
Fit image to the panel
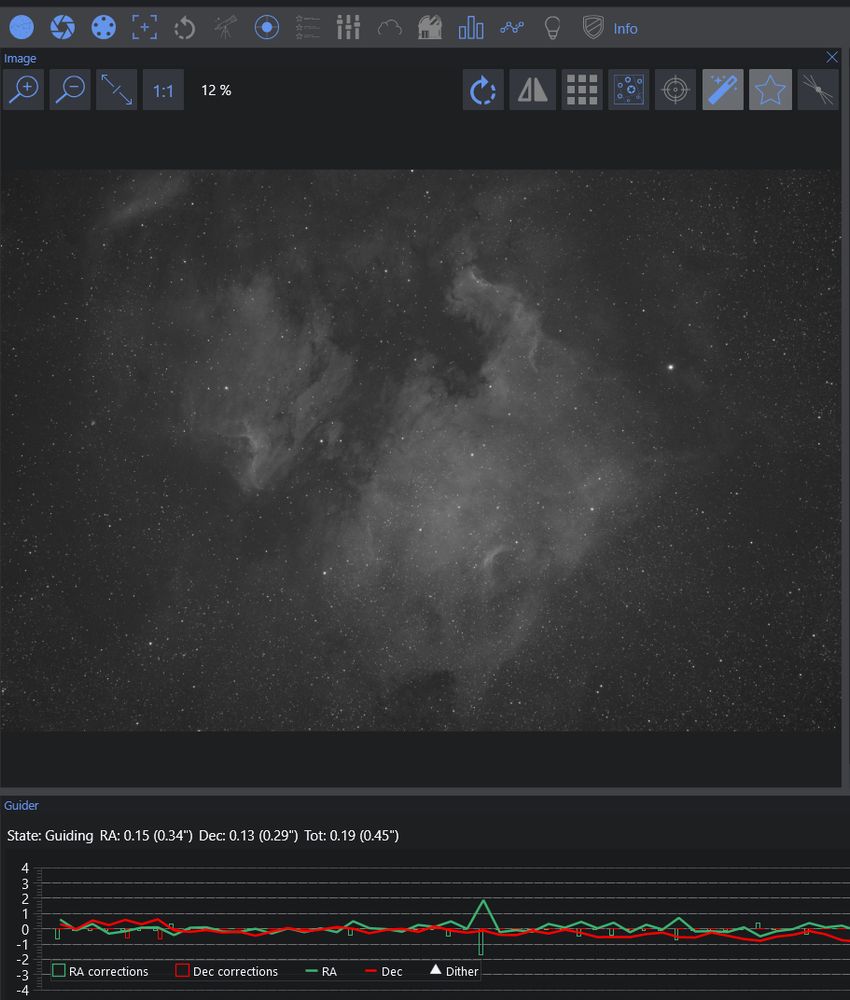tap(117, 89)
